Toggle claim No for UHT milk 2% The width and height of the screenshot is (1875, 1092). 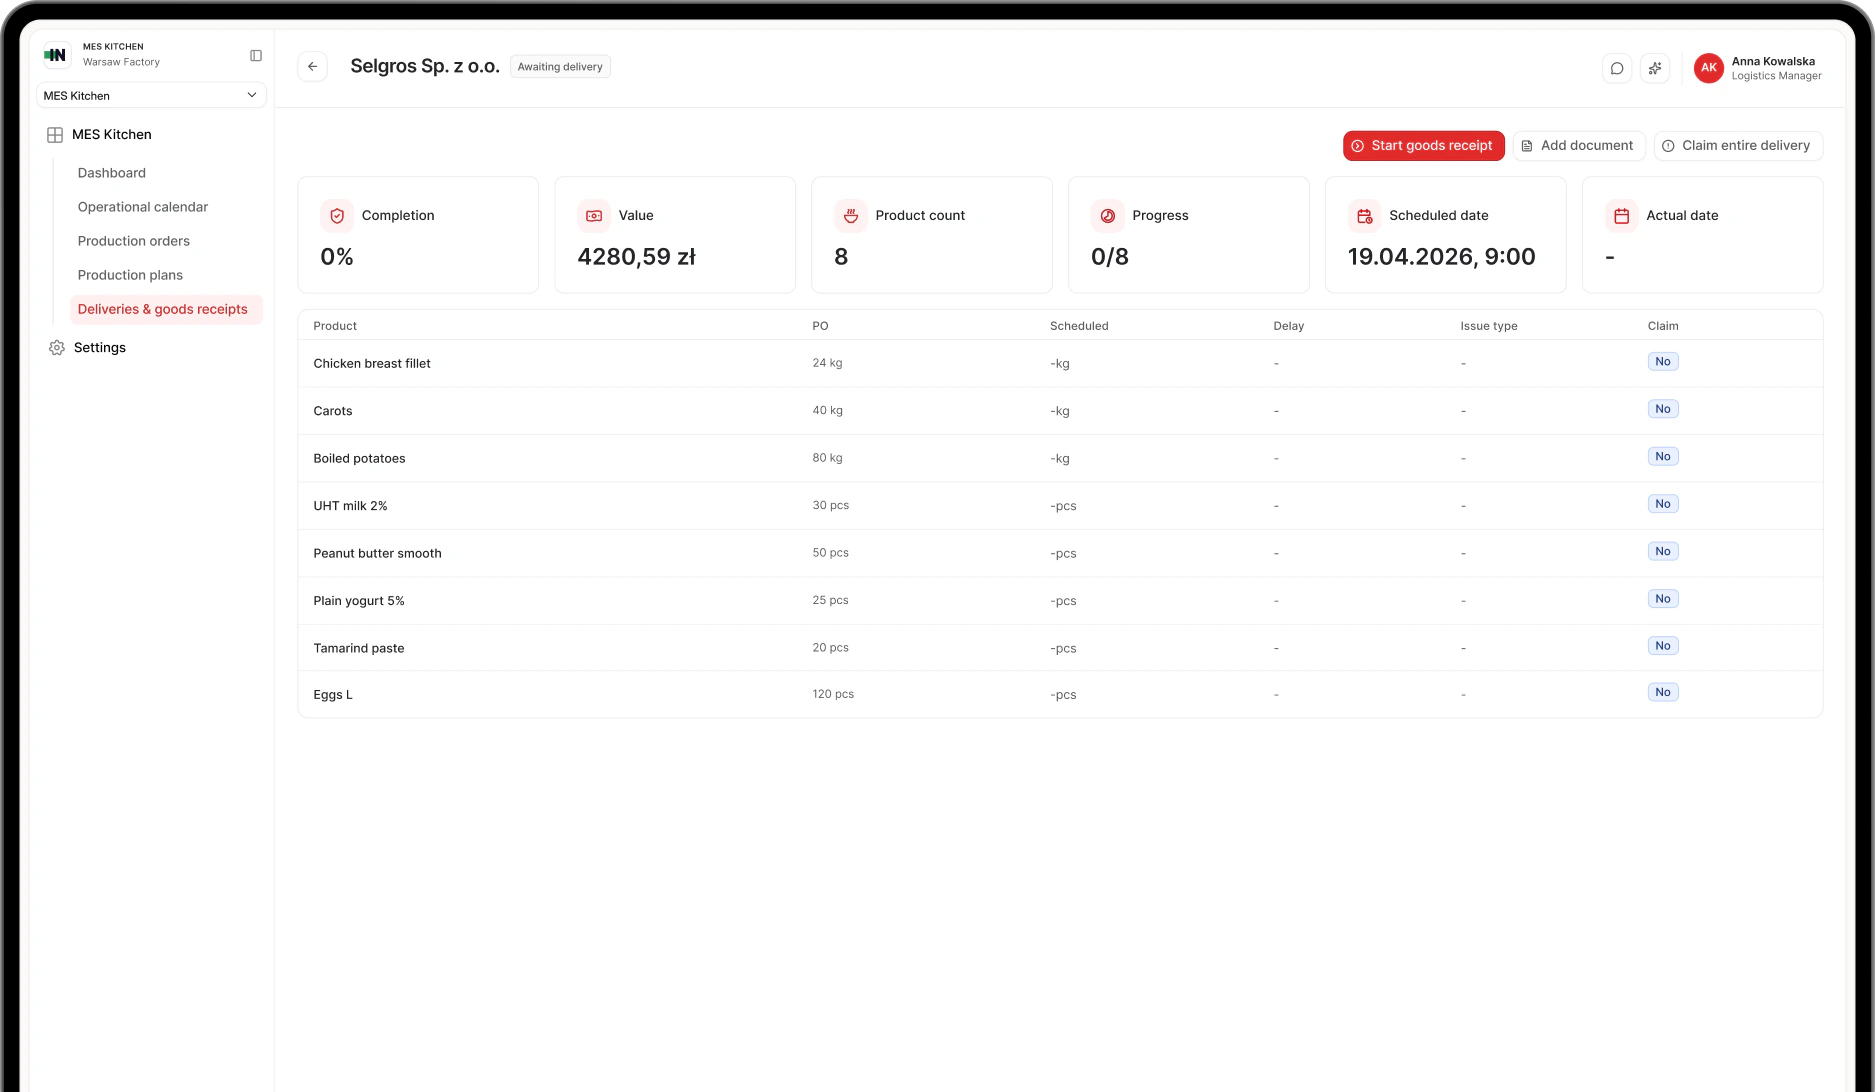coord(1663,504)
